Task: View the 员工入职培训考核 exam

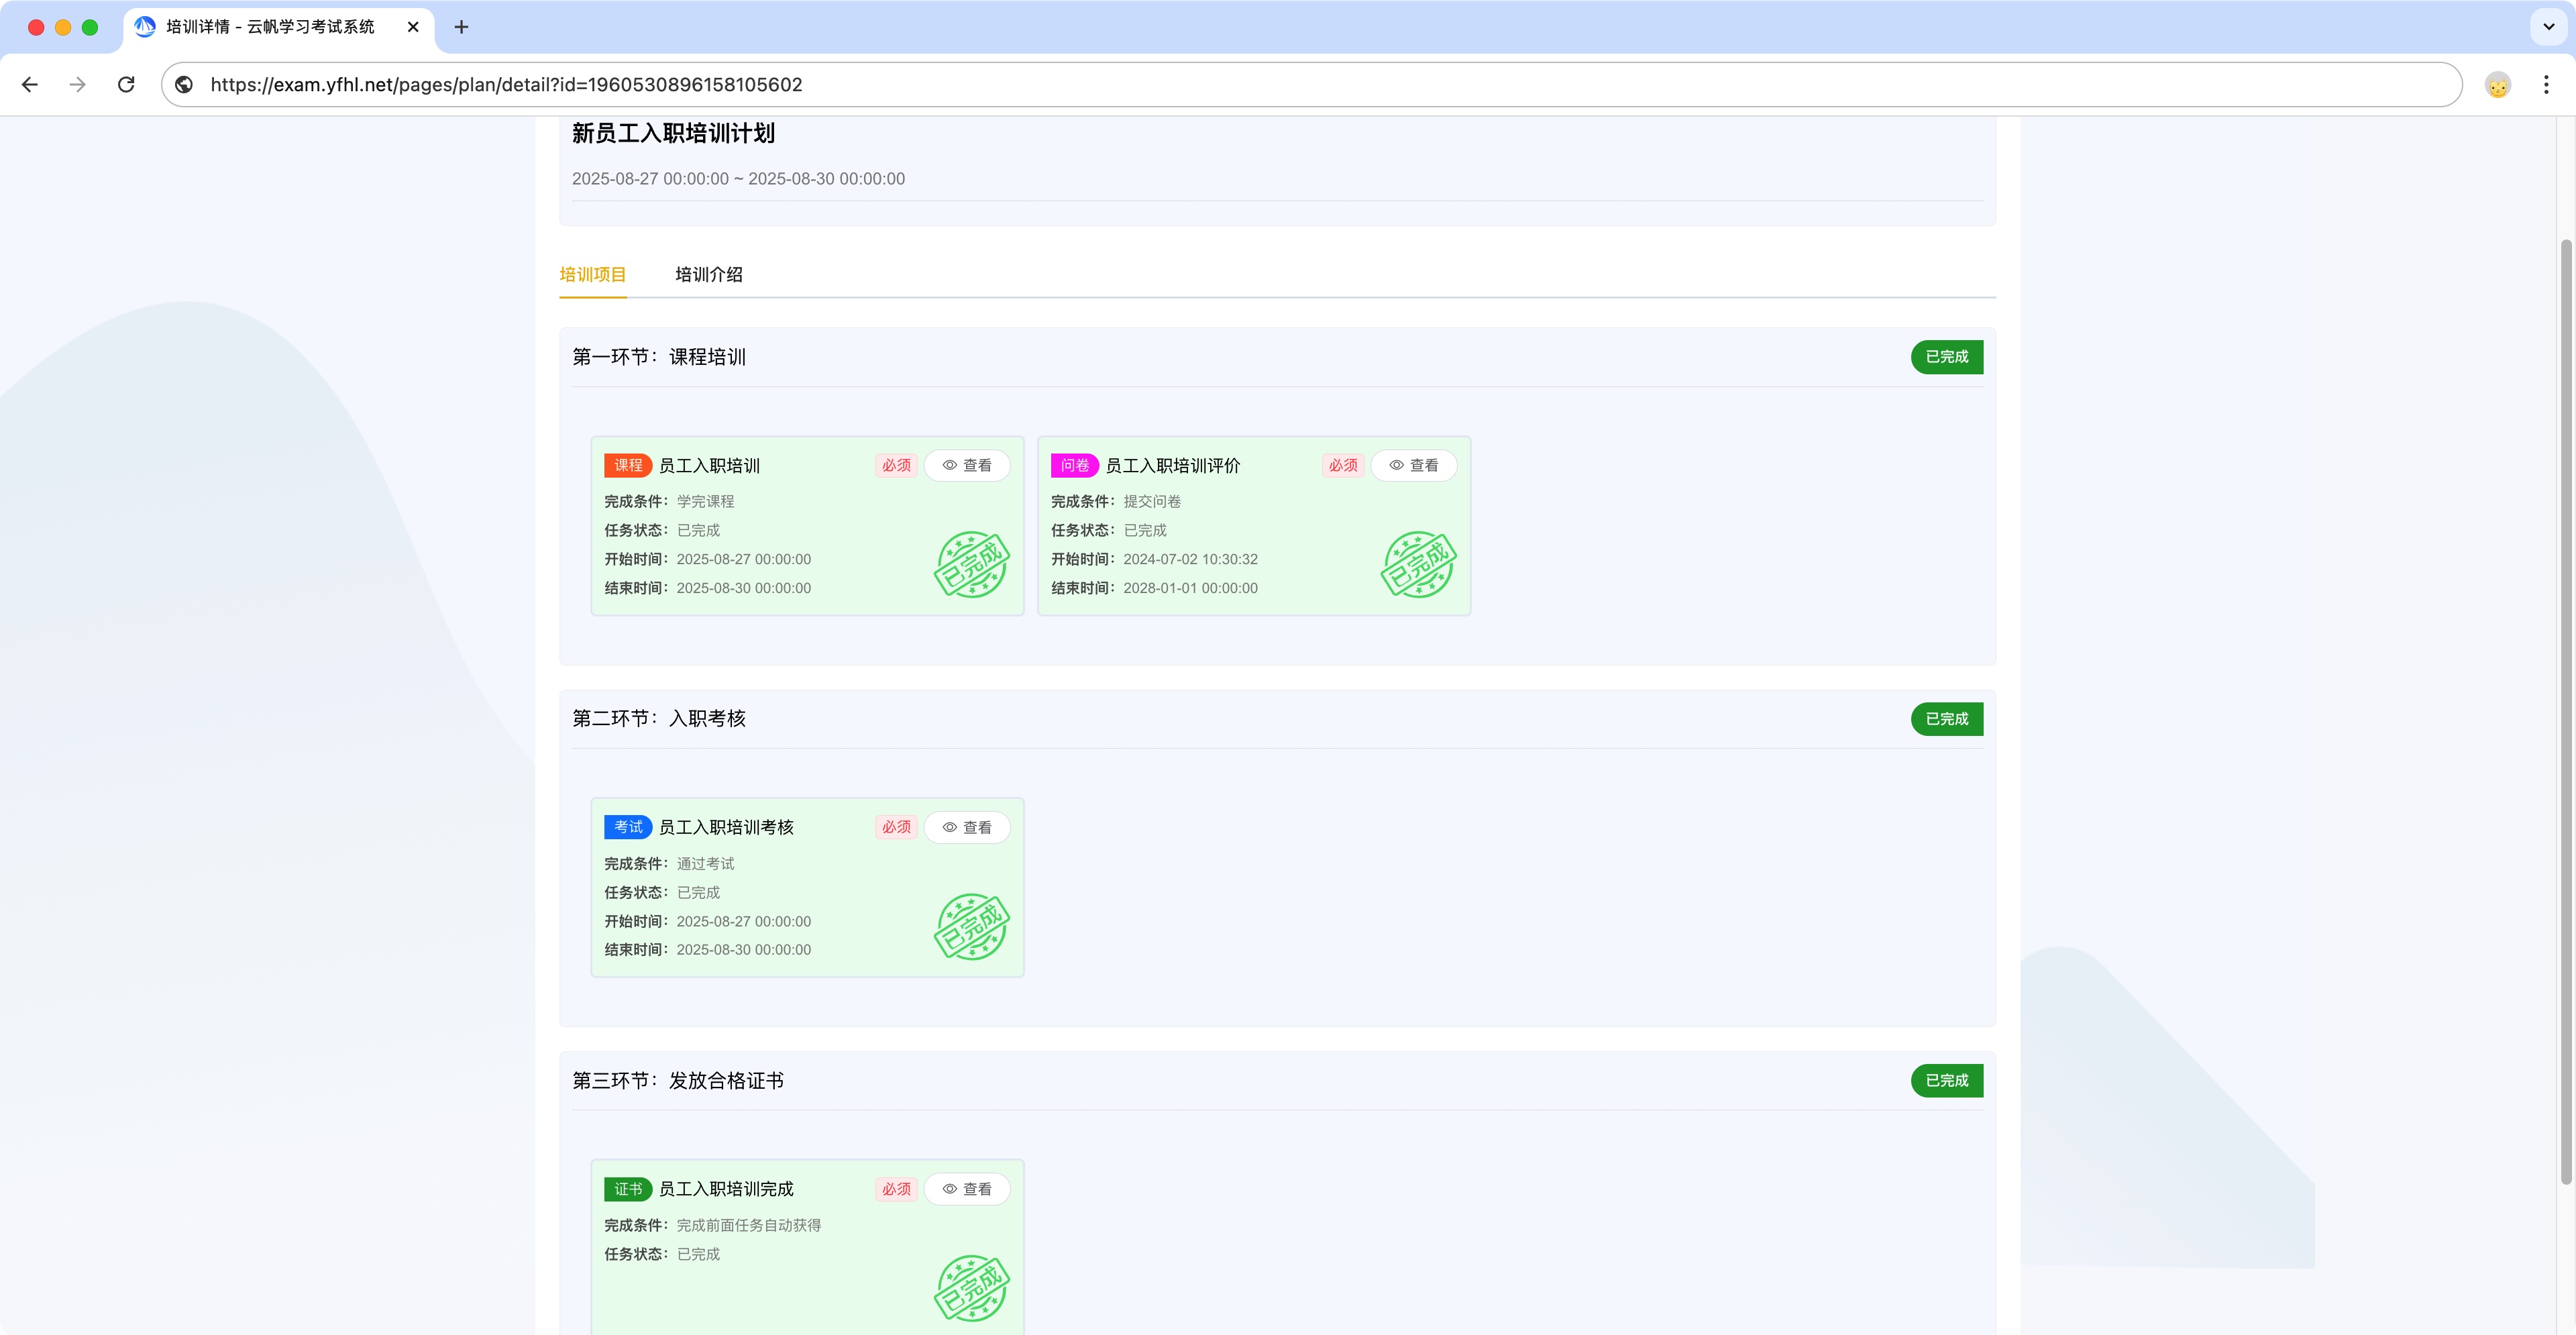Action: (967, 828)
